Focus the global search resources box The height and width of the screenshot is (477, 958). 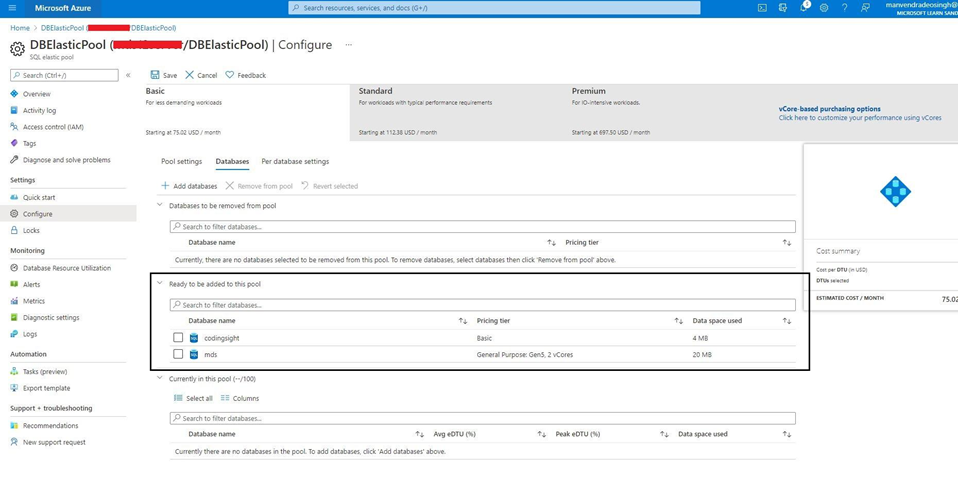[494, 8]
